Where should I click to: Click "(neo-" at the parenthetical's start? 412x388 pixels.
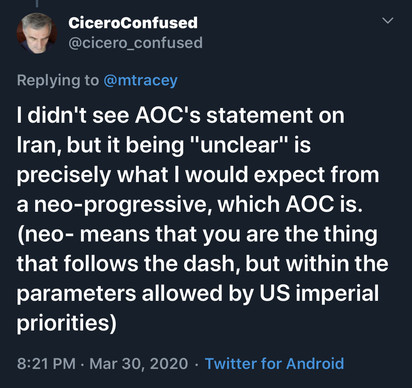click(46, 234)
